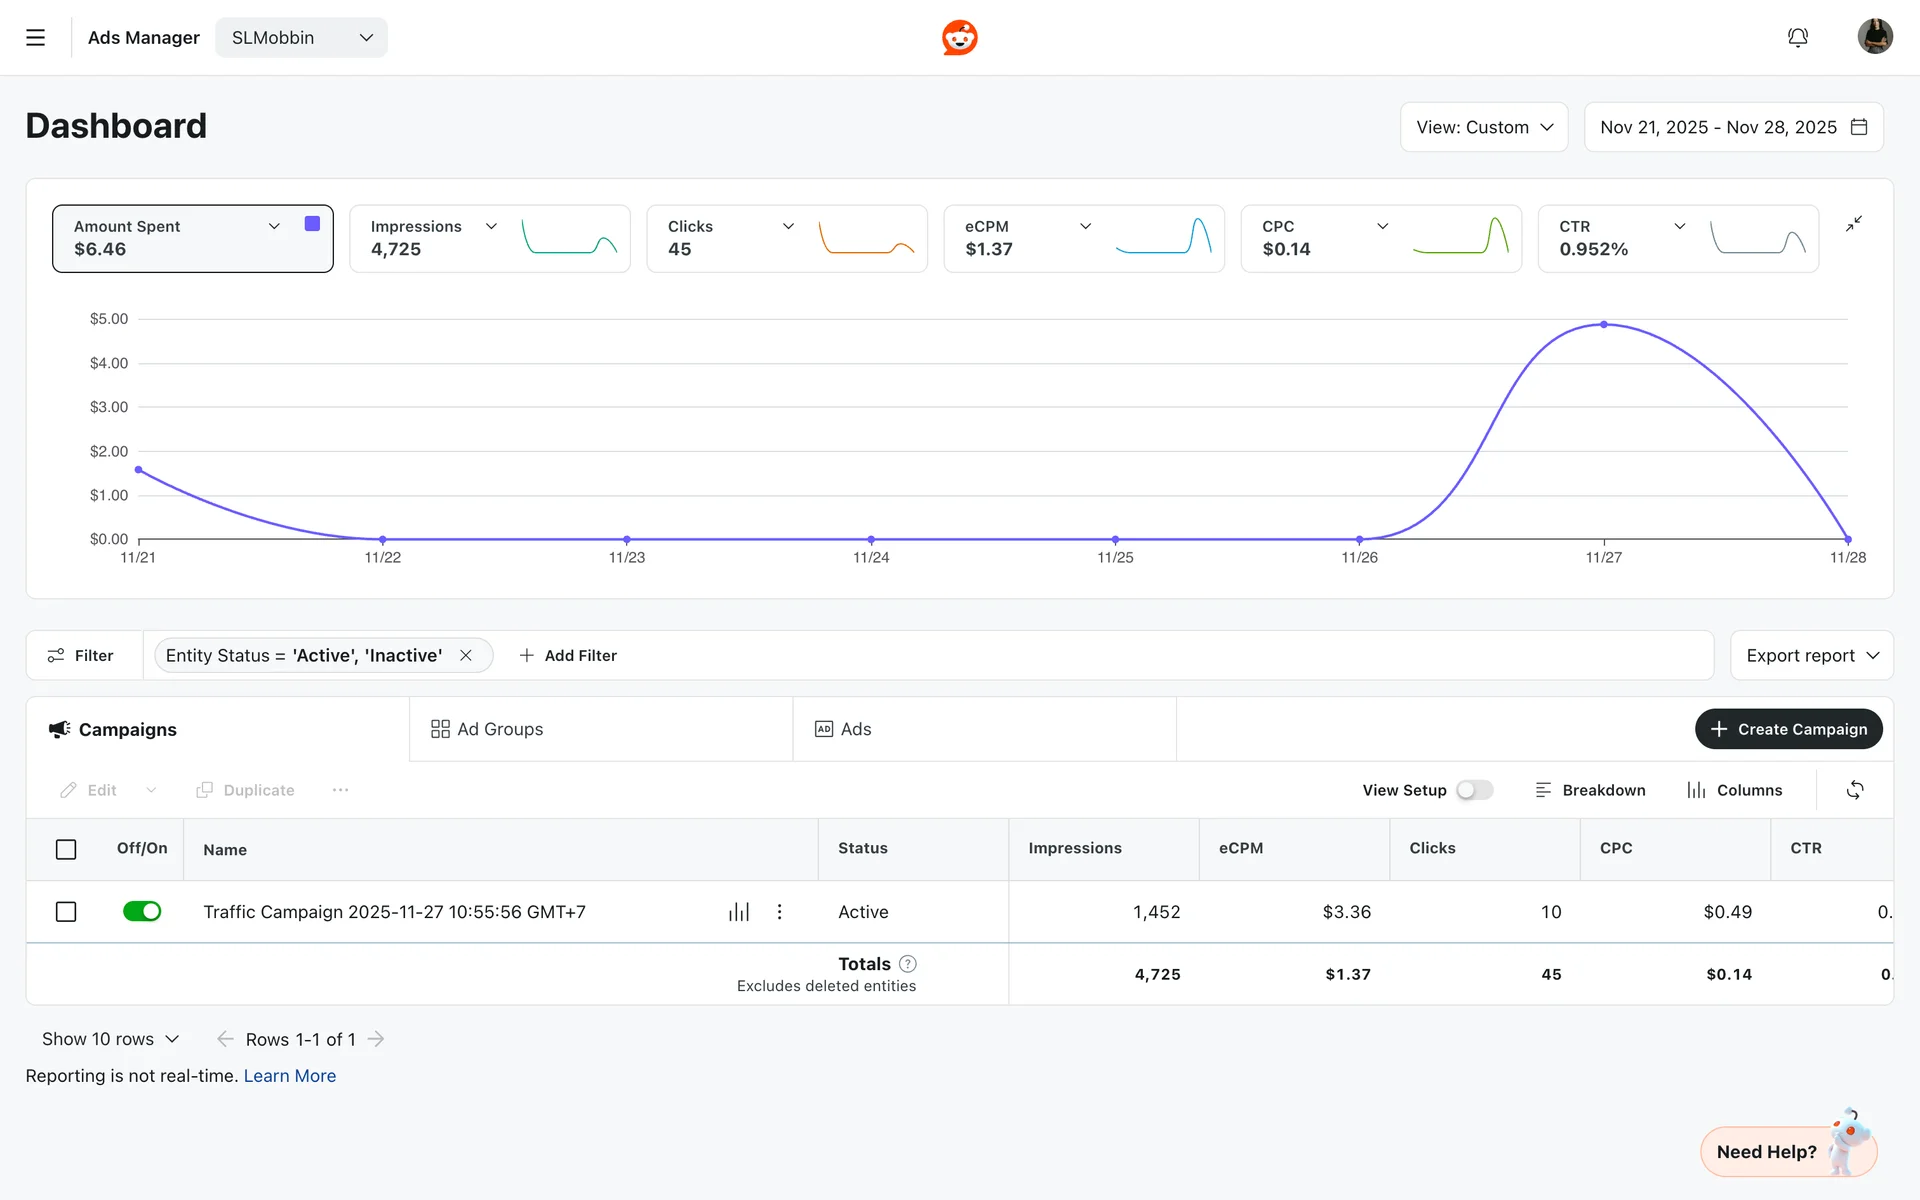Open the Learn More link

click(289, 1076)
